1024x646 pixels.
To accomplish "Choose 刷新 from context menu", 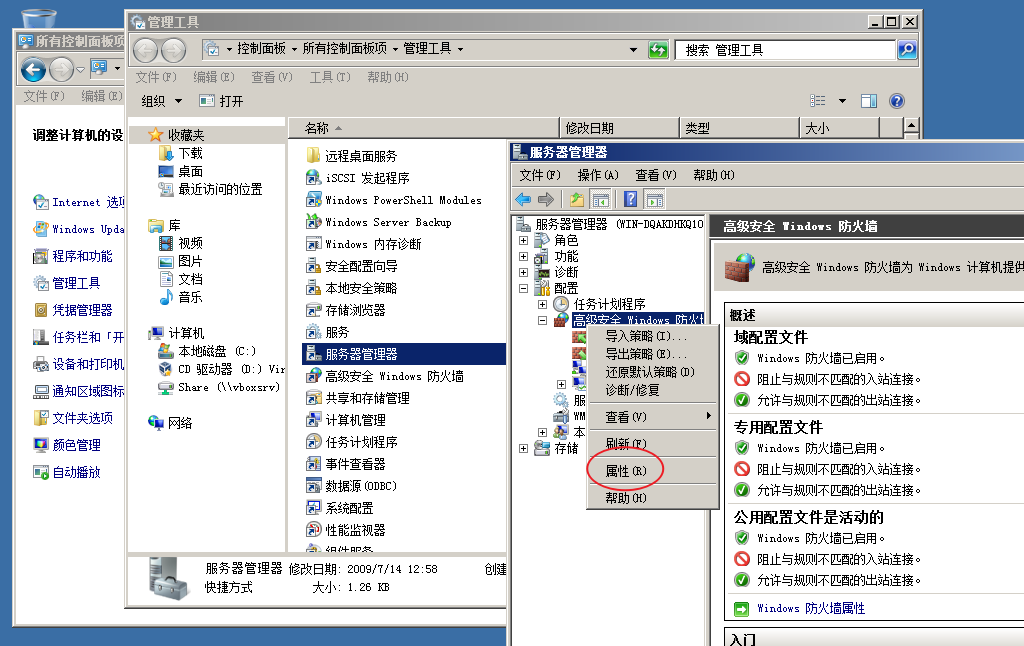I will (x=652, y=444).
